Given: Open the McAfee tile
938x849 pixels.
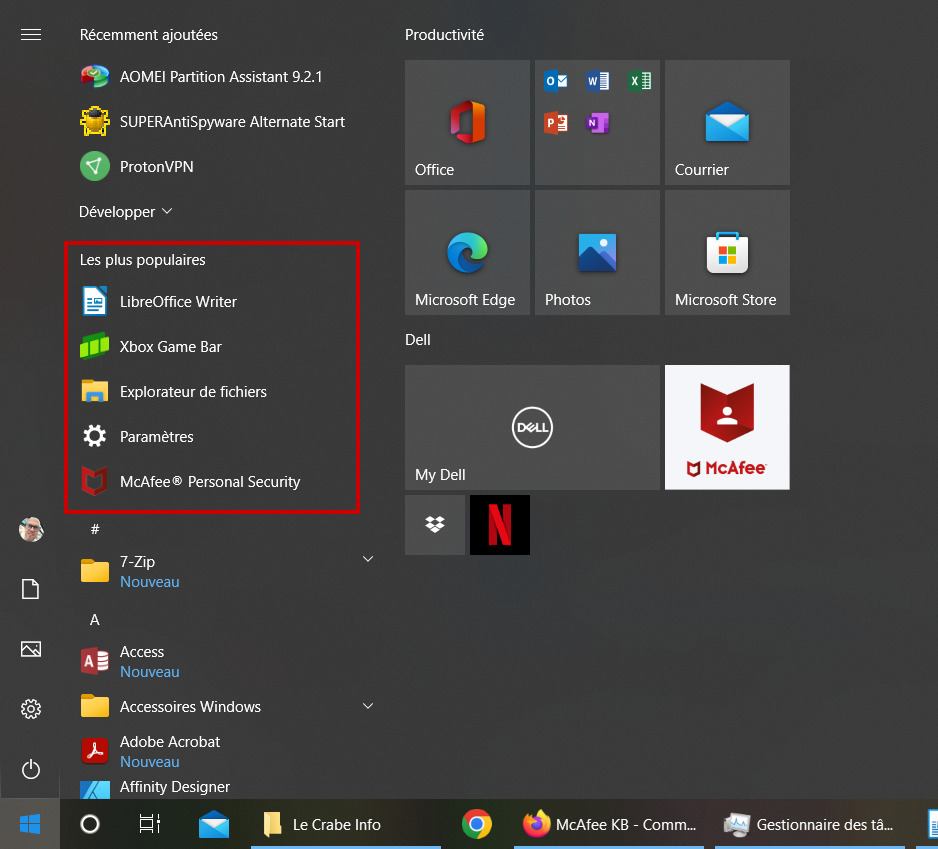Looking at the screenshot, I should point(727,427).
